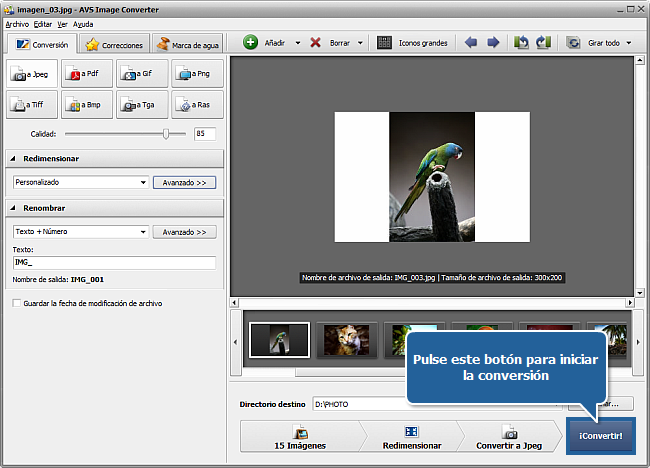Viewport: 650px width, 468px height.
Task: Enable Guardar la fecha de modificación checkbox
Action: click(x=16, y=303)
